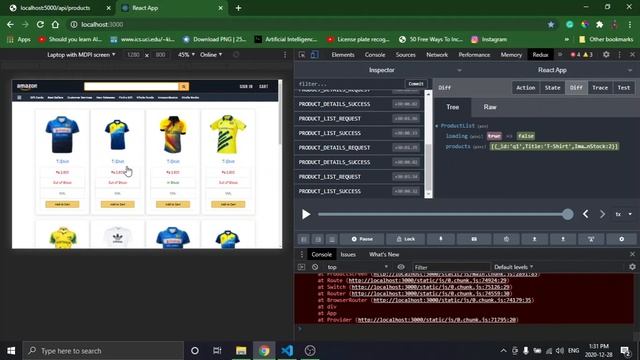Click the red error count badge

(x=576, y=54)
